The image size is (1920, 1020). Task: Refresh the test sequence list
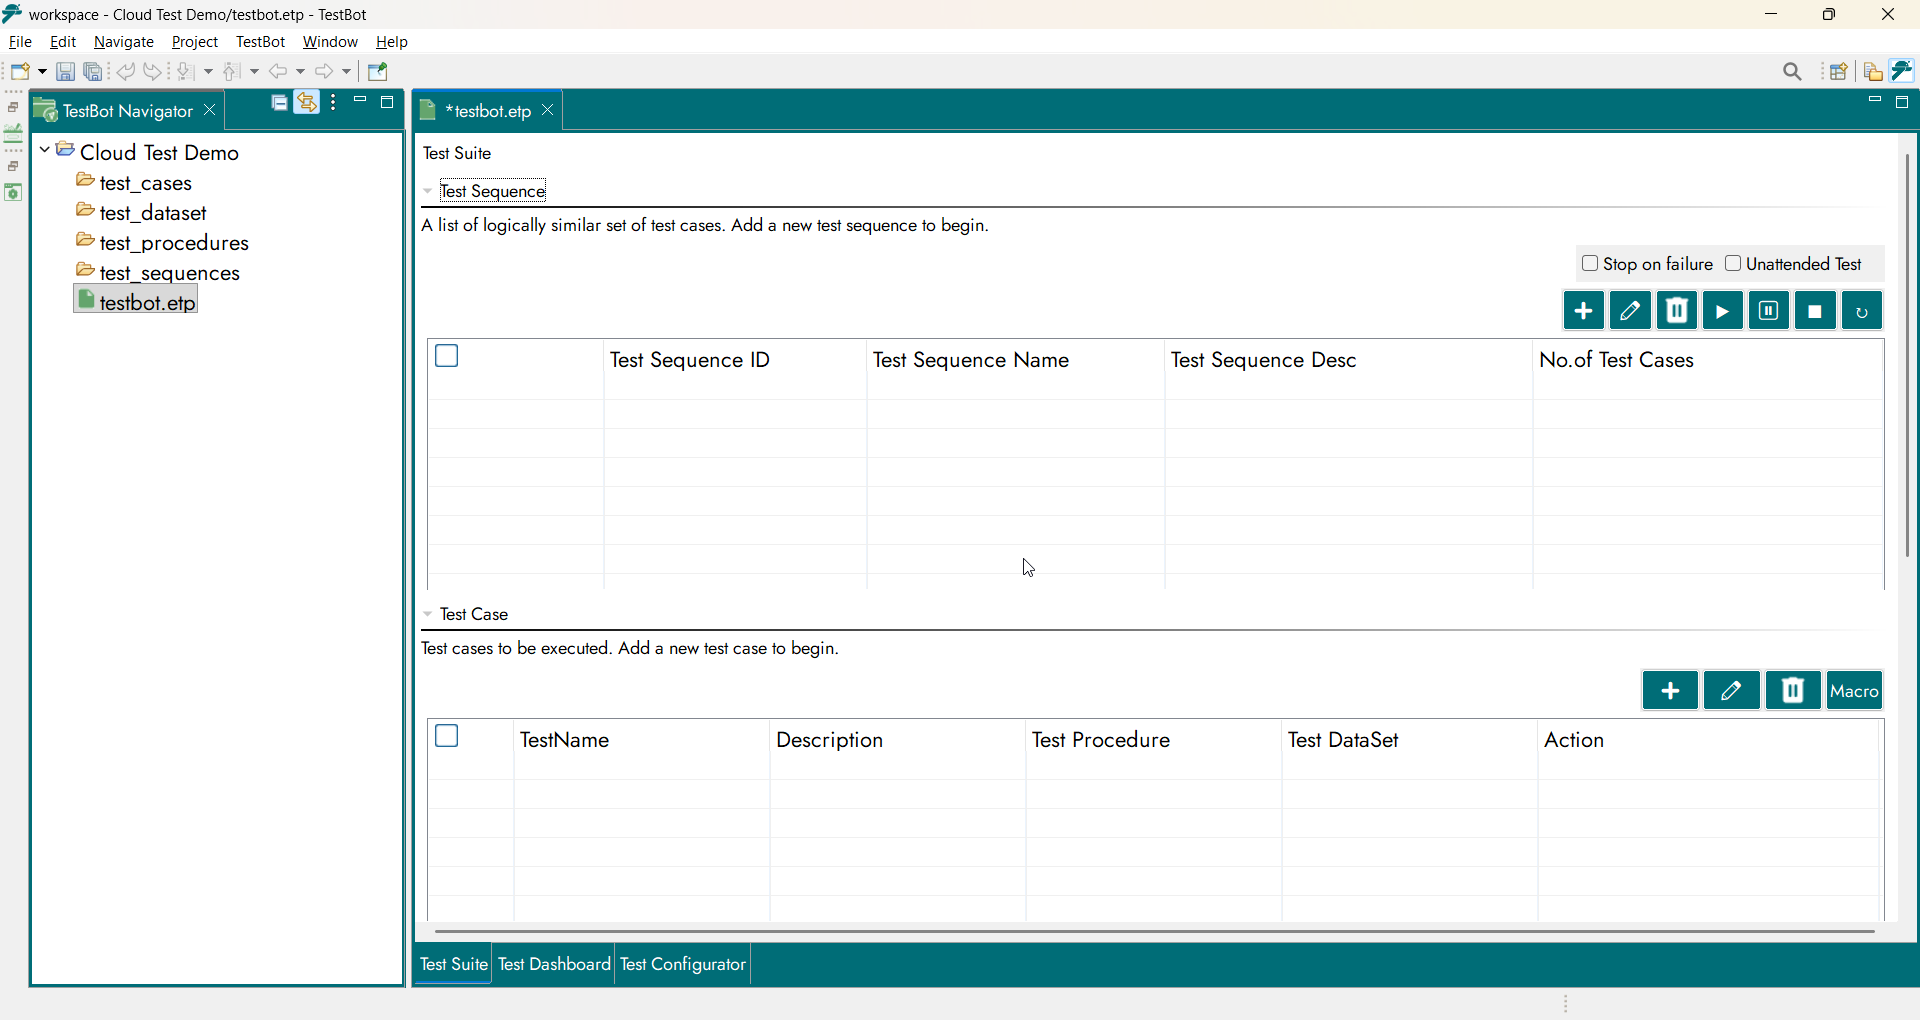(1861, 311)
